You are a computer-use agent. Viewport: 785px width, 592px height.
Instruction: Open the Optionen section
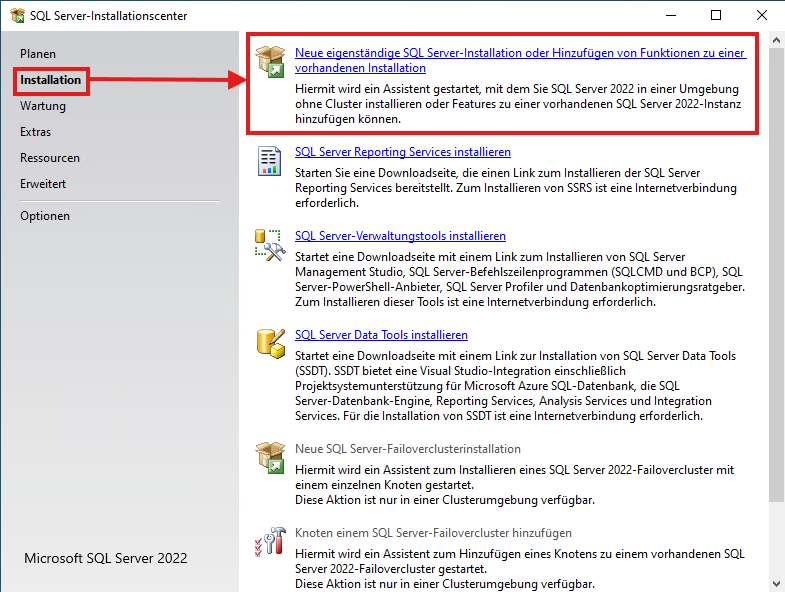(45, 216)
